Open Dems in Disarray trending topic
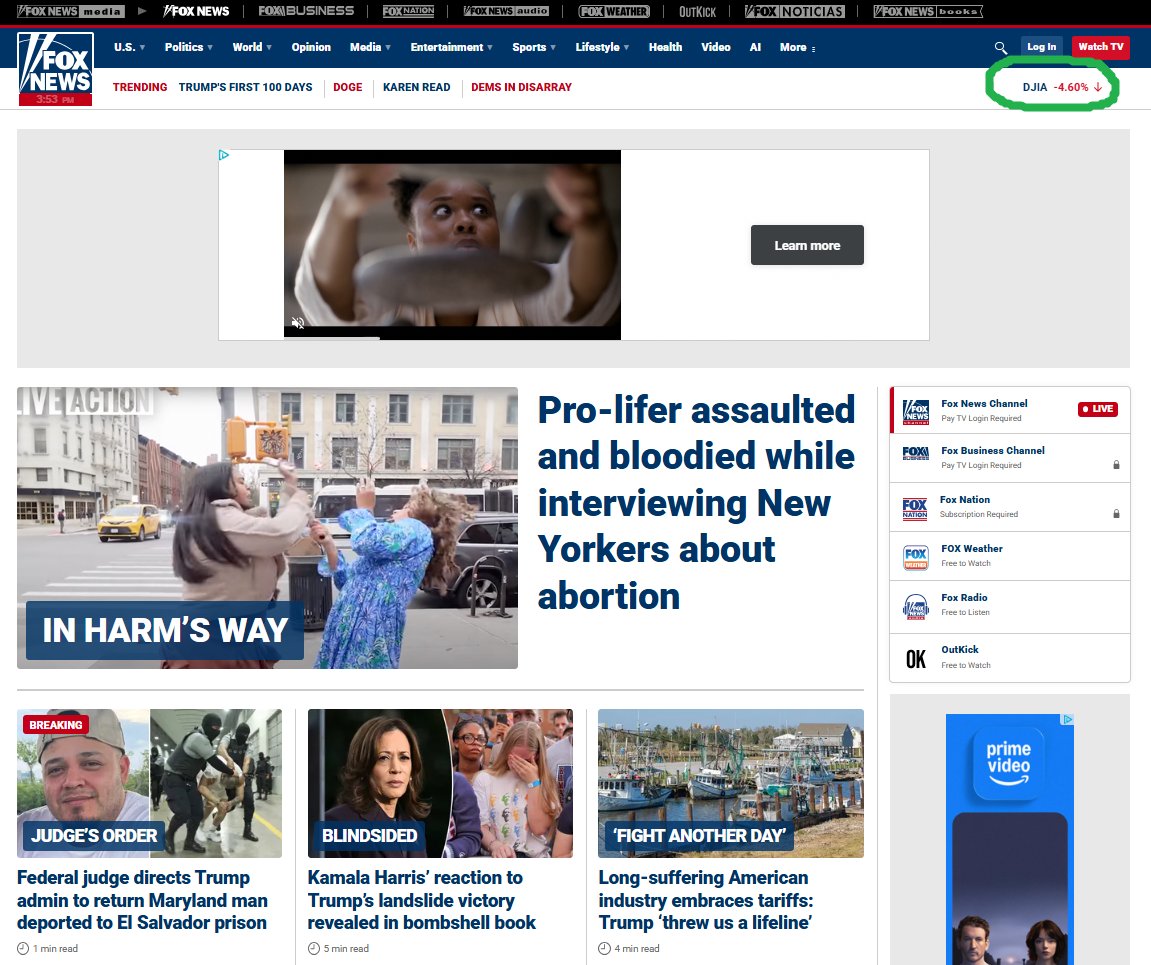 pyautogui.click(x=521, y=87)
